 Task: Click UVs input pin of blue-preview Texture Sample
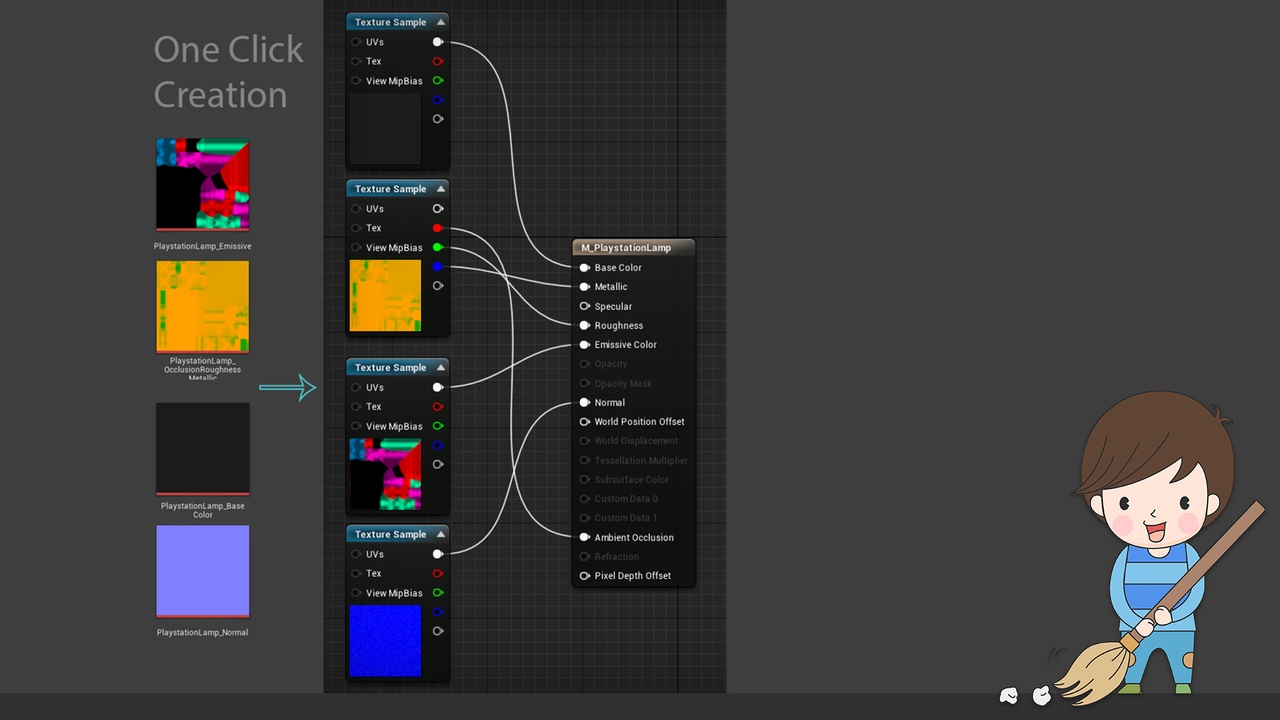pos(356,554)
